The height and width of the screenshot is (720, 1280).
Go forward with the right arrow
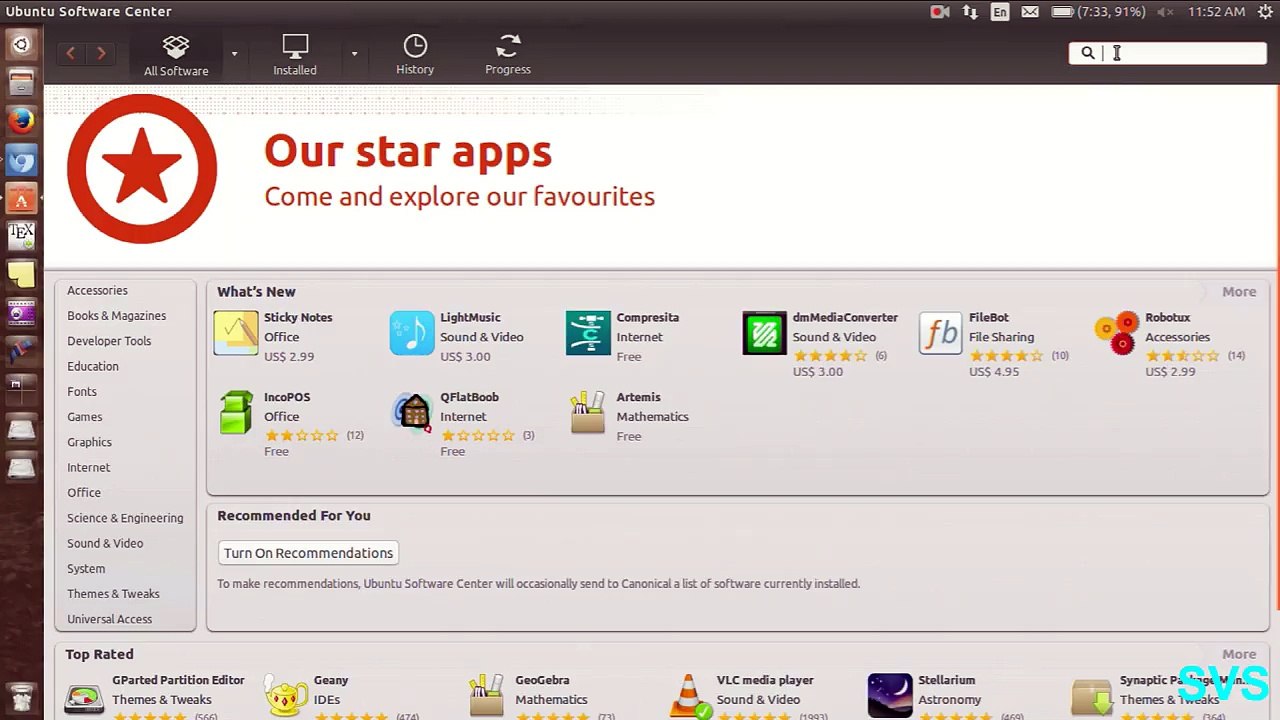[x=101, y=53]
